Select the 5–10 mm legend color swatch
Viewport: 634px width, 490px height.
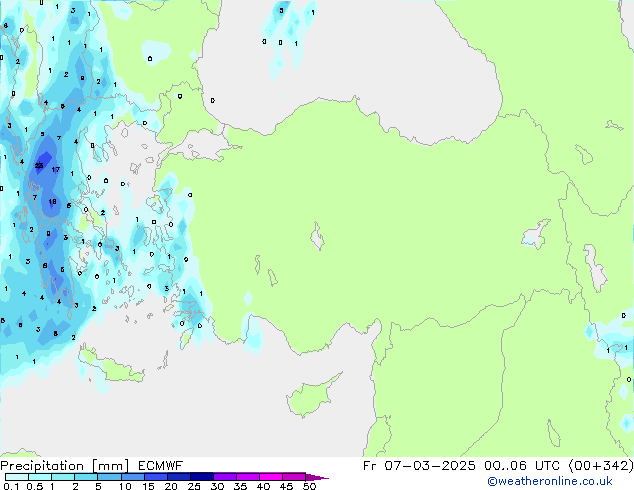point(110,477)
